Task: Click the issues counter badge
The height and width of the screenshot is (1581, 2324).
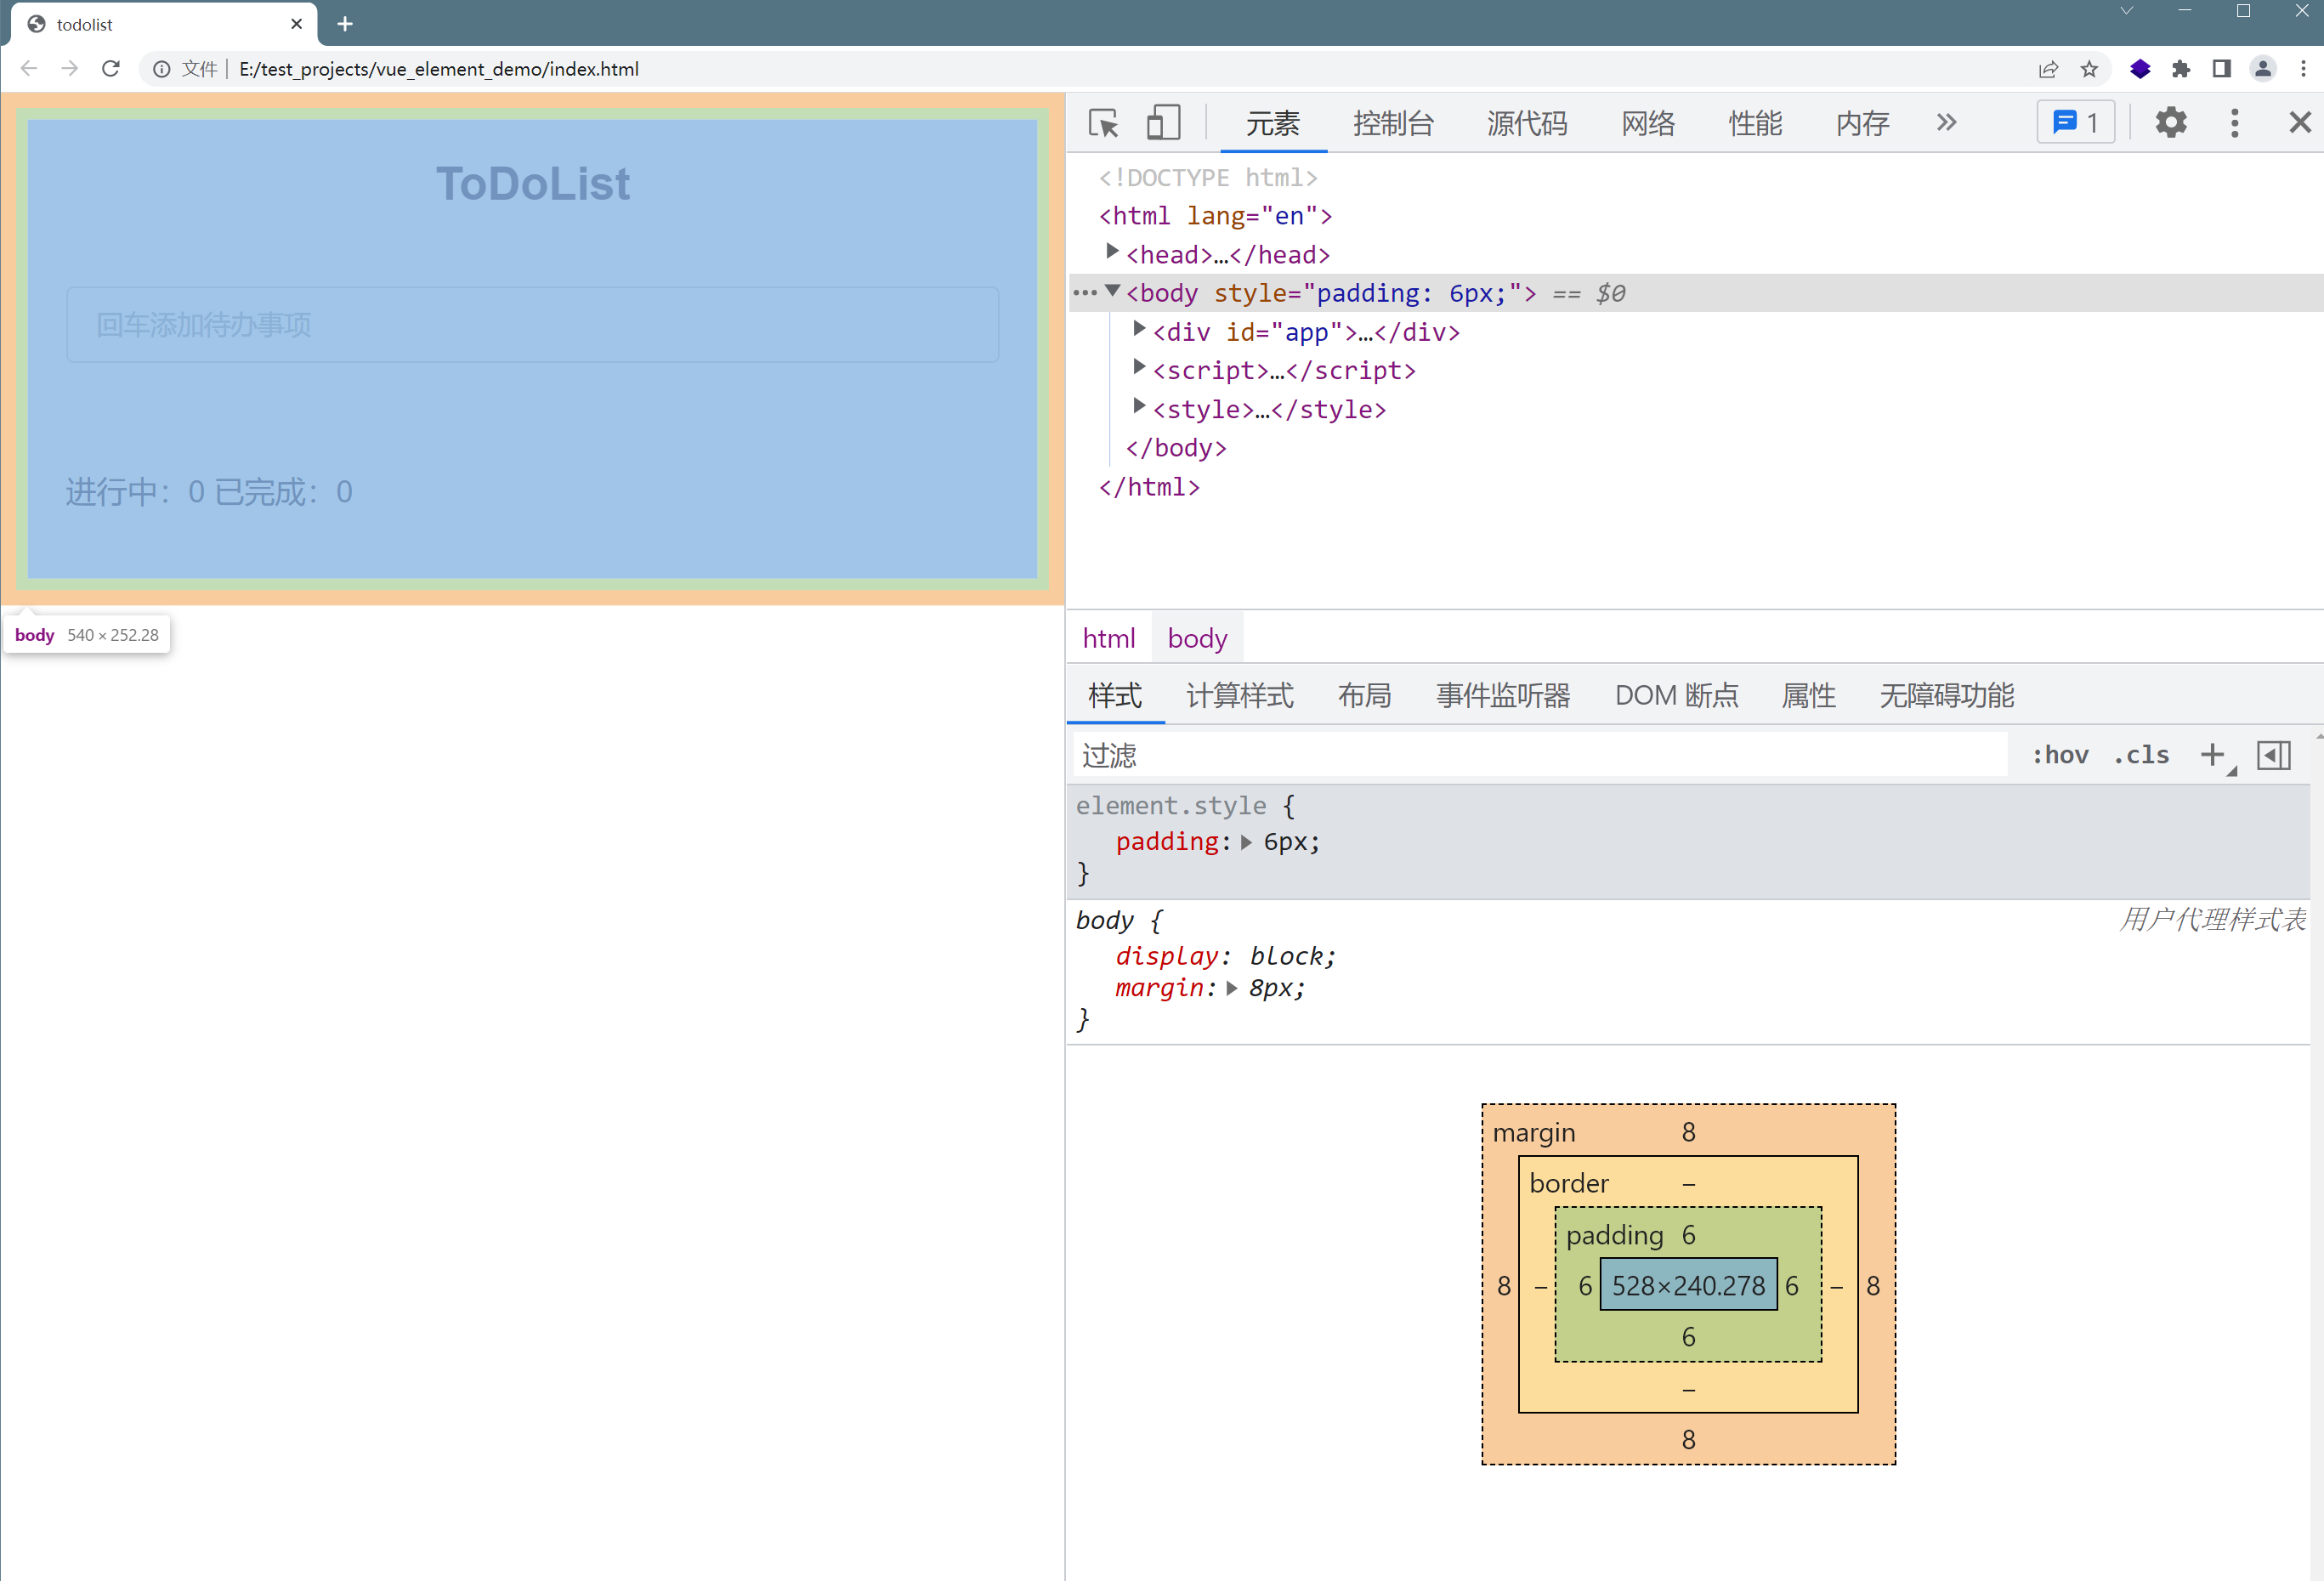Action: [2075, 123]
